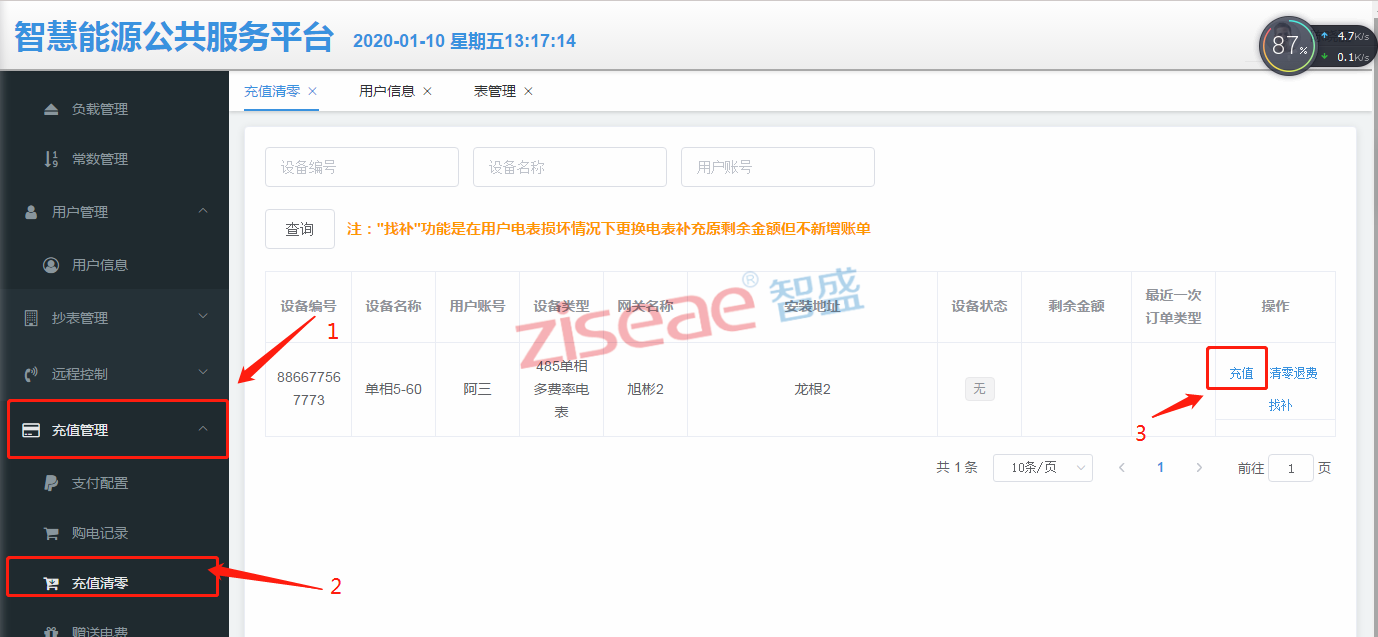This screenshot has height=637, width=1378.
Task: Open the 充值清零 sidebar menu item
Action: coord(100,583)
